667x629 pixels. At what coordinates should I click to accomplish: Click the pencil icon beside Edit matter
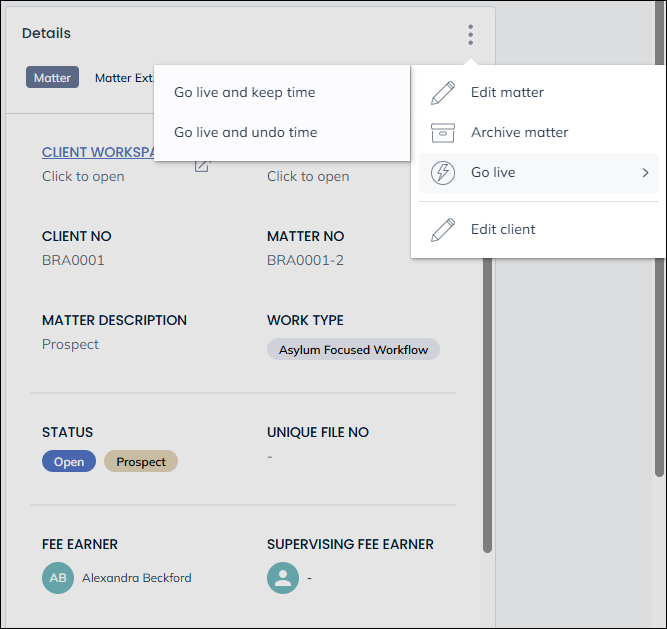(x=442, y=93)
